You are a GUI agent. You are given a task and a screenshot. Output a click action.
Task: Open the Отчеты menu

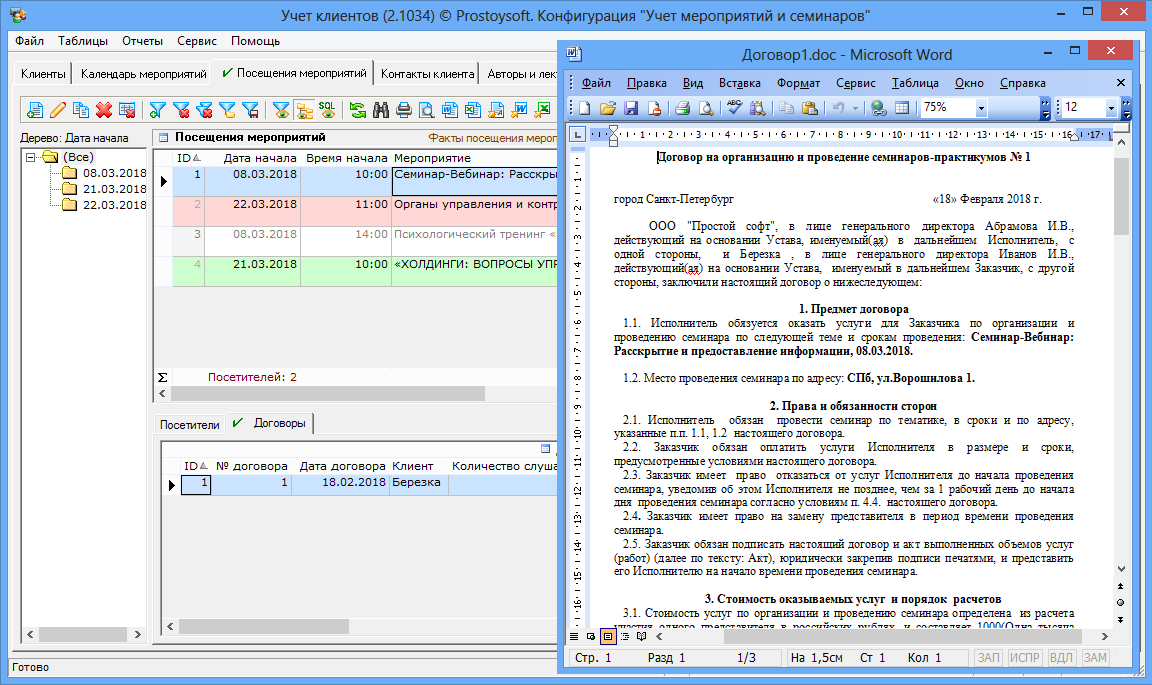coord(143,41)
